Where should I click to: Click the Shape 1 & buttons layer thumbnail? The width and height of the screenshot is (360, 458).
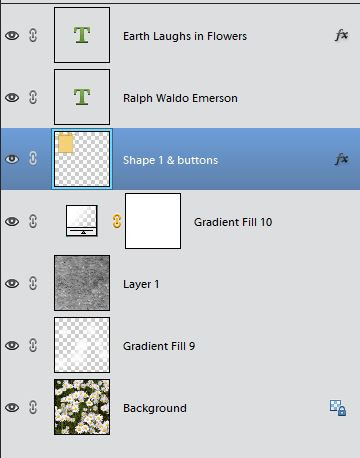click(82, 159)
